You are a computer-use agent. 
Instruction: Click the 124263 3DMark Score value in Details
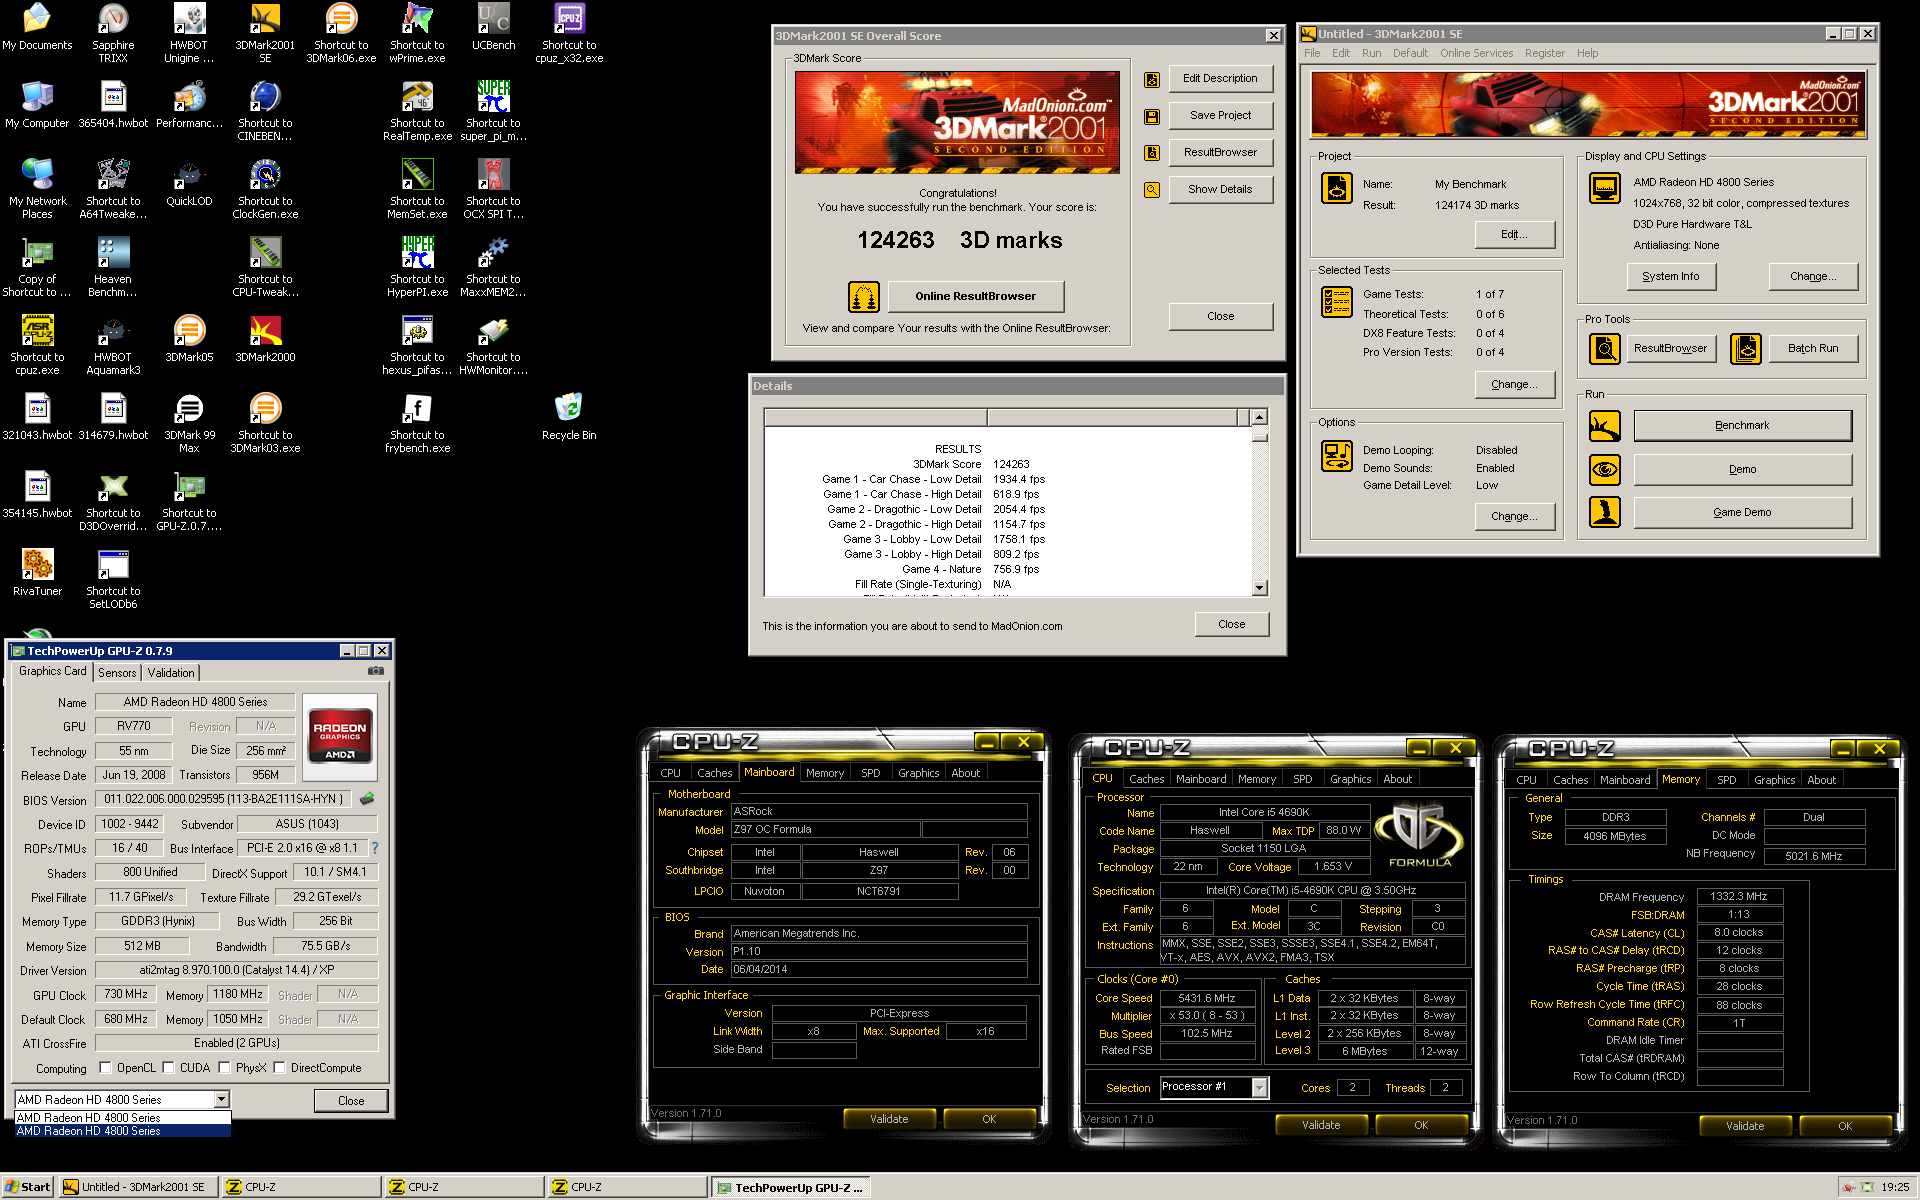tap(1011, 464)
